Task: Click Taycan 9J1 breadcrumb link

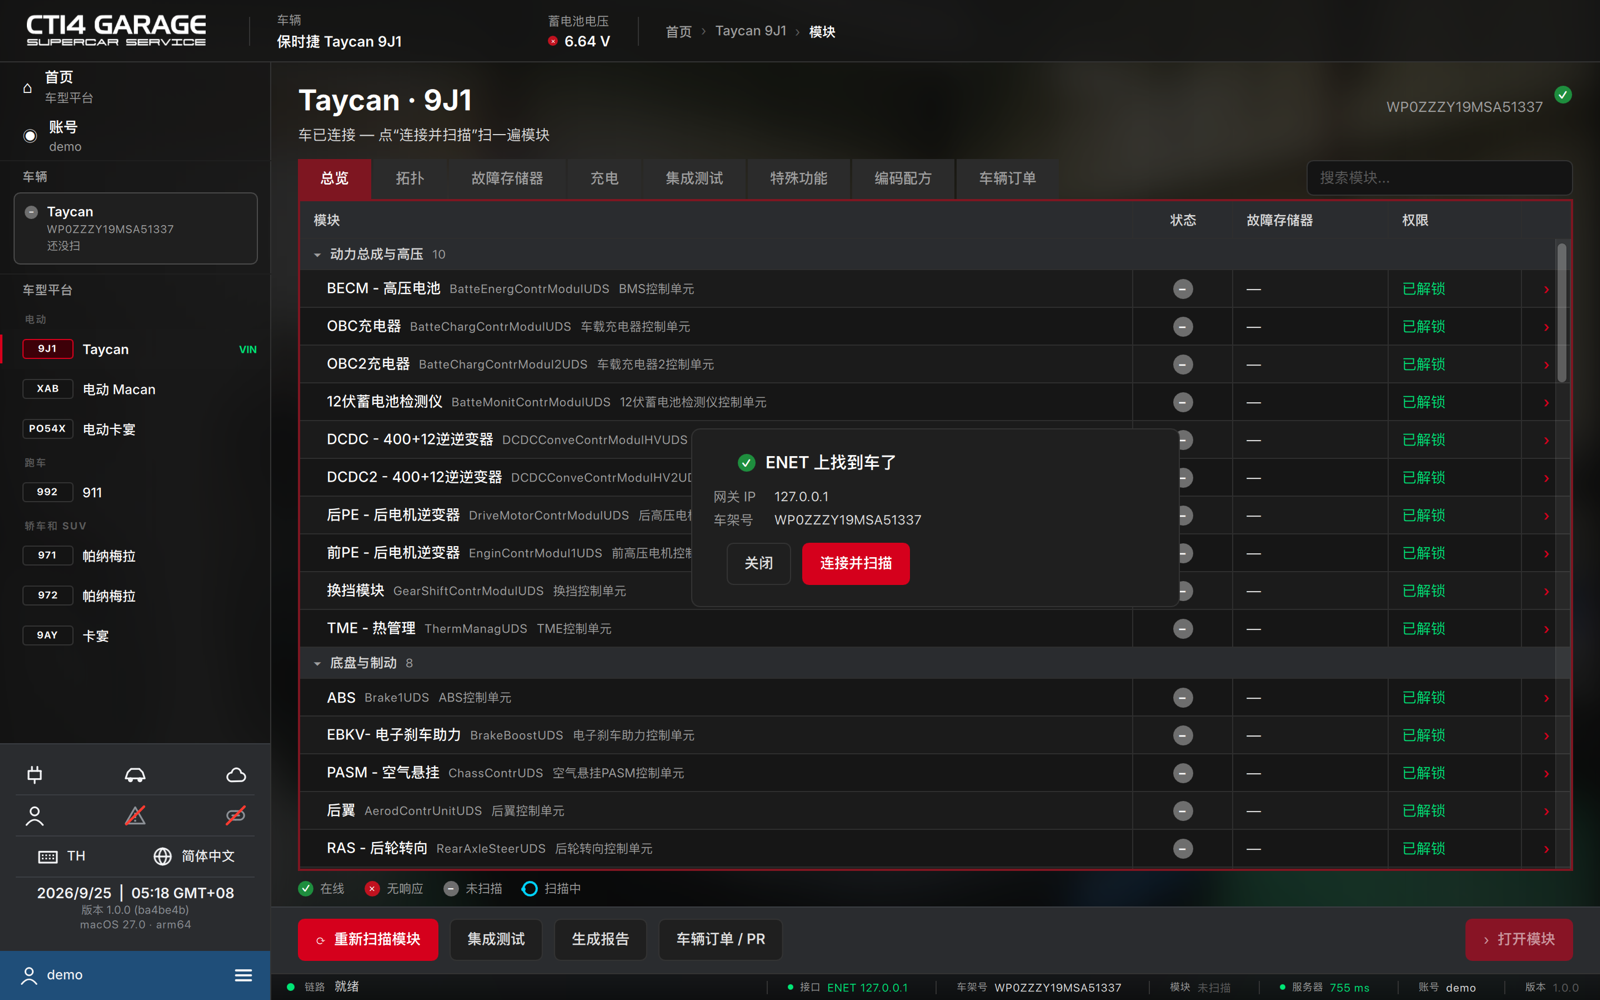Action: tap(751, 31)
